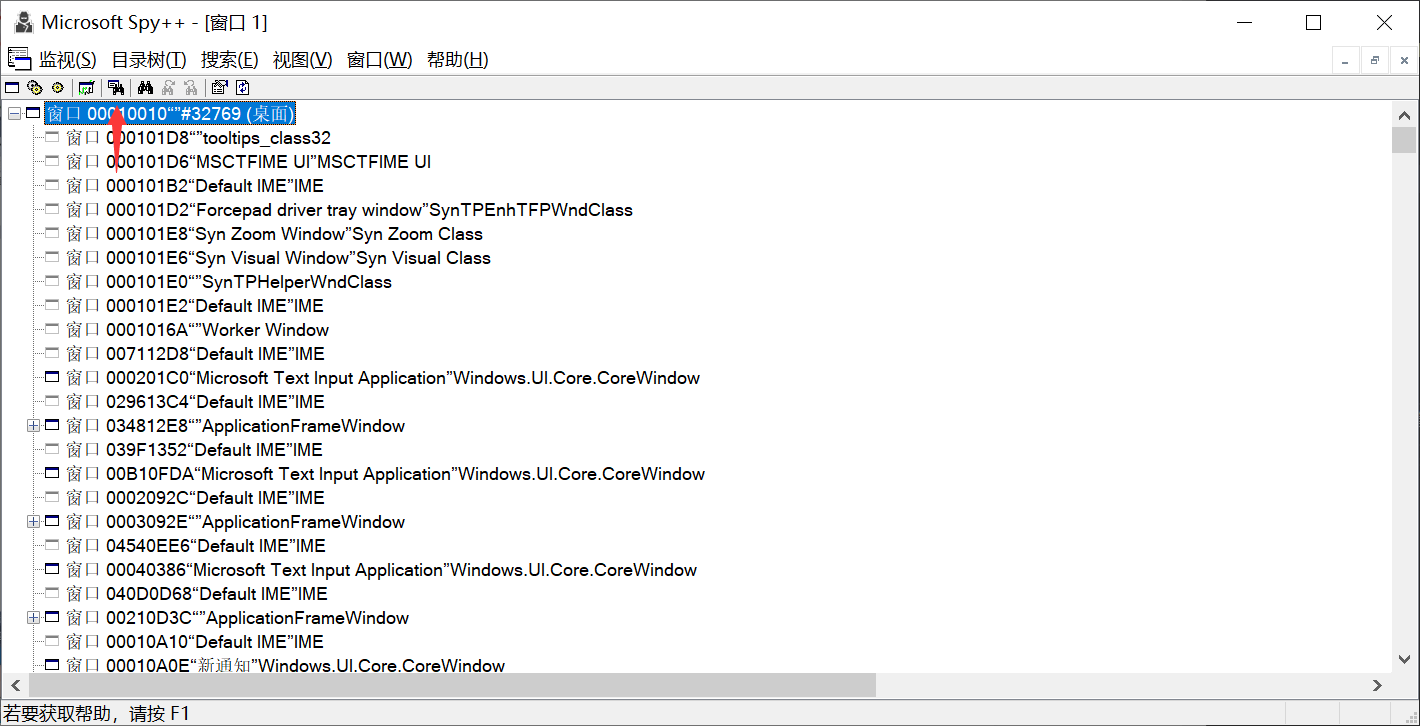Screen dimensions: 1420x726
Task: Open the child window system menu icon
Action: point(18,59)
